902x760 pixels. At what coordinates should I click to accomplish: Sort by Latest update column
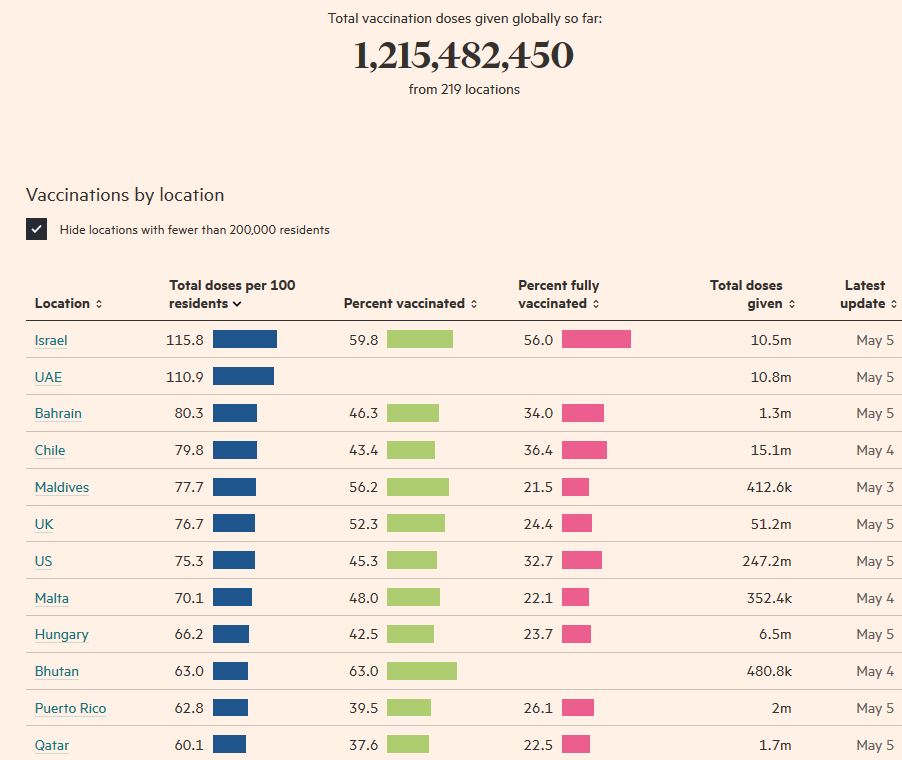click(864, 294)
